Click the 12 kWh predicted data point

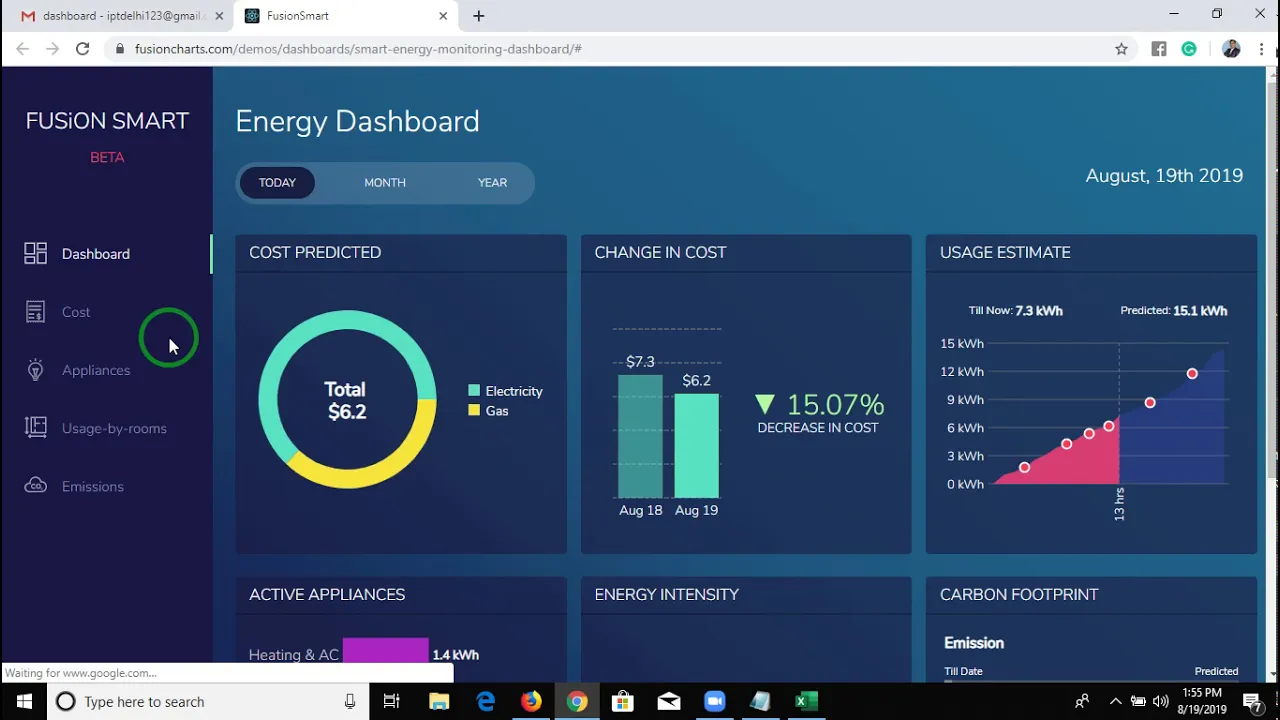point(1192,373)
